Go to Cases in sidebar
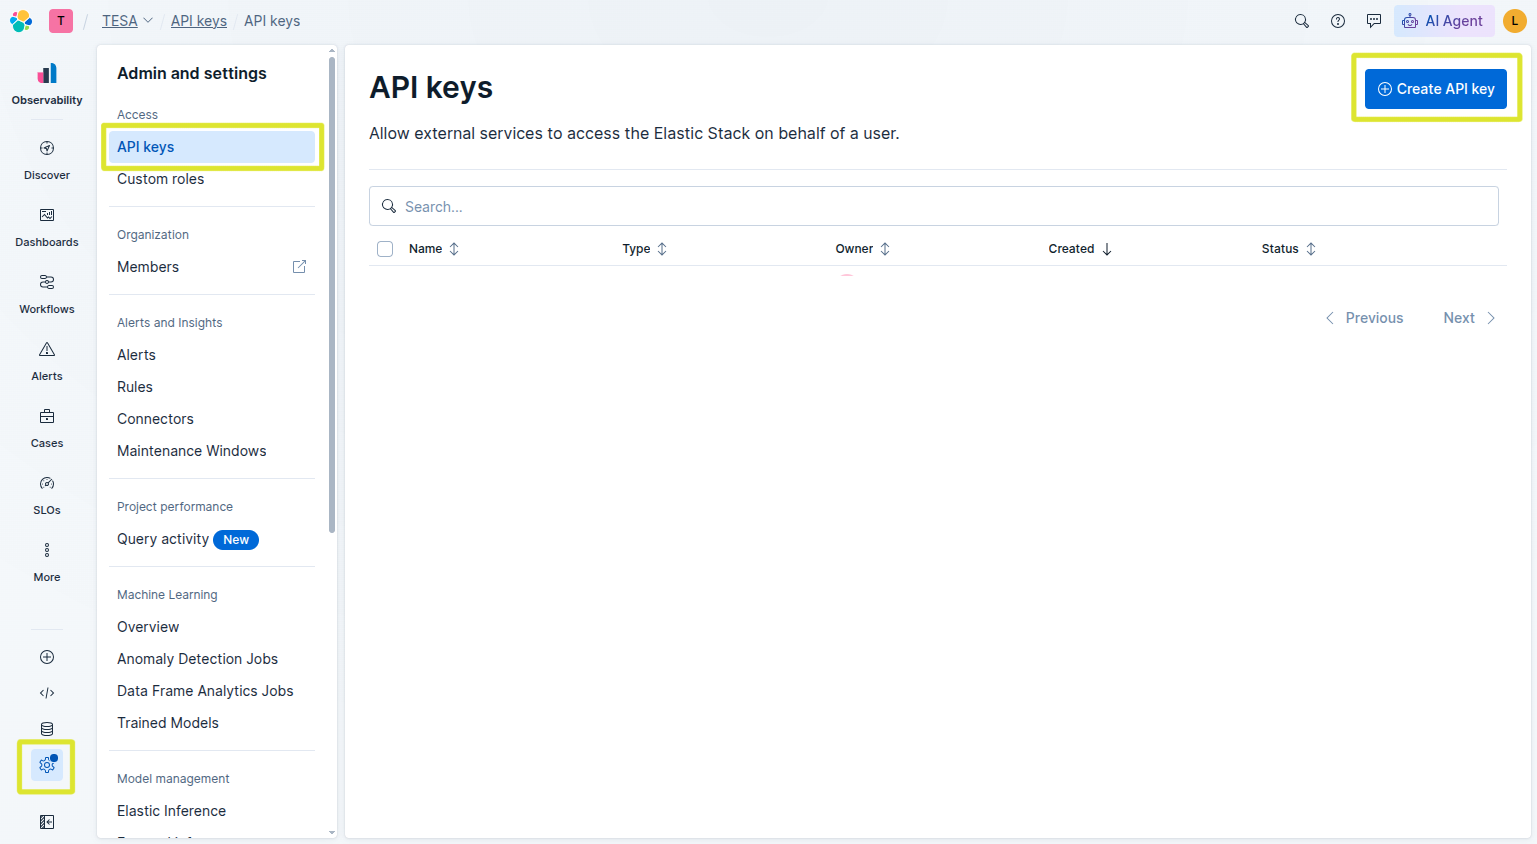Screen dimensions: 1537x844 tap(47, 428)
